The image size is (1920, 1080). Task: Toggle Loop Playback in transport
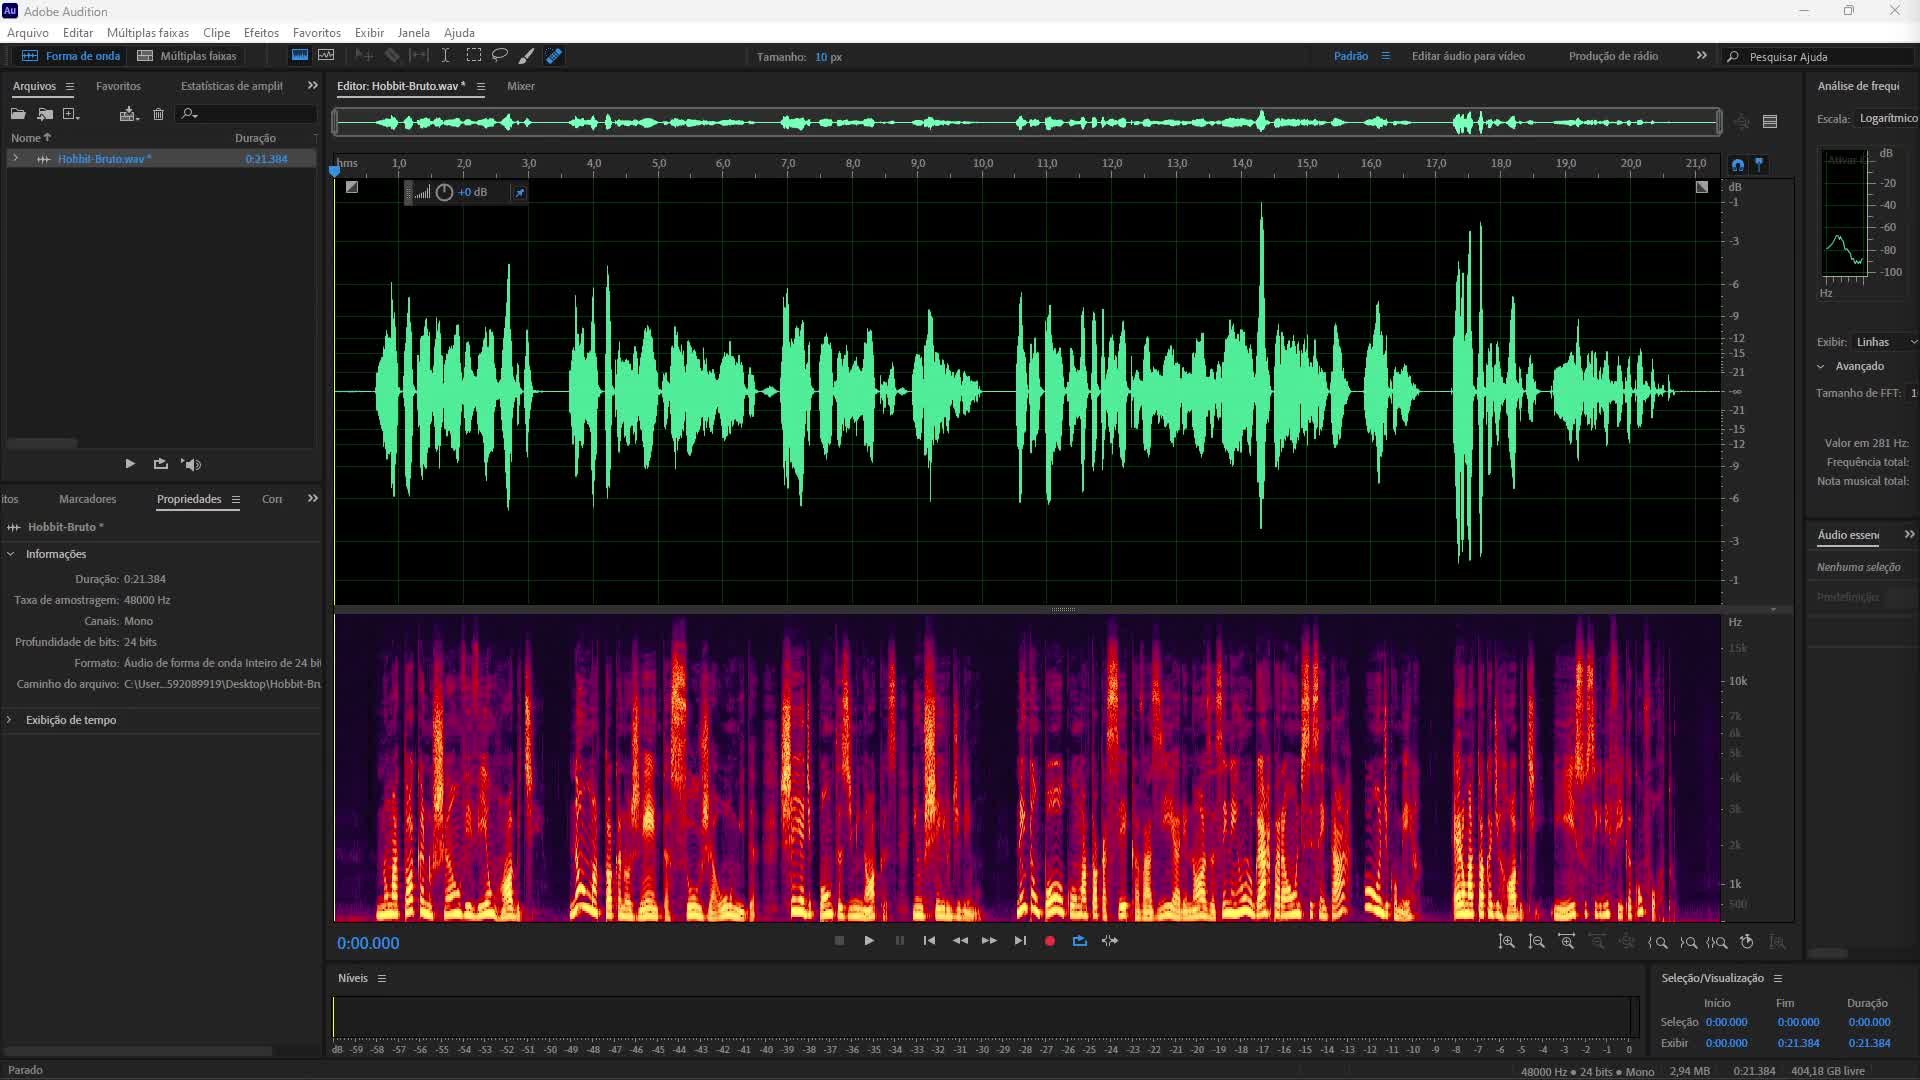coord(1080,941)
